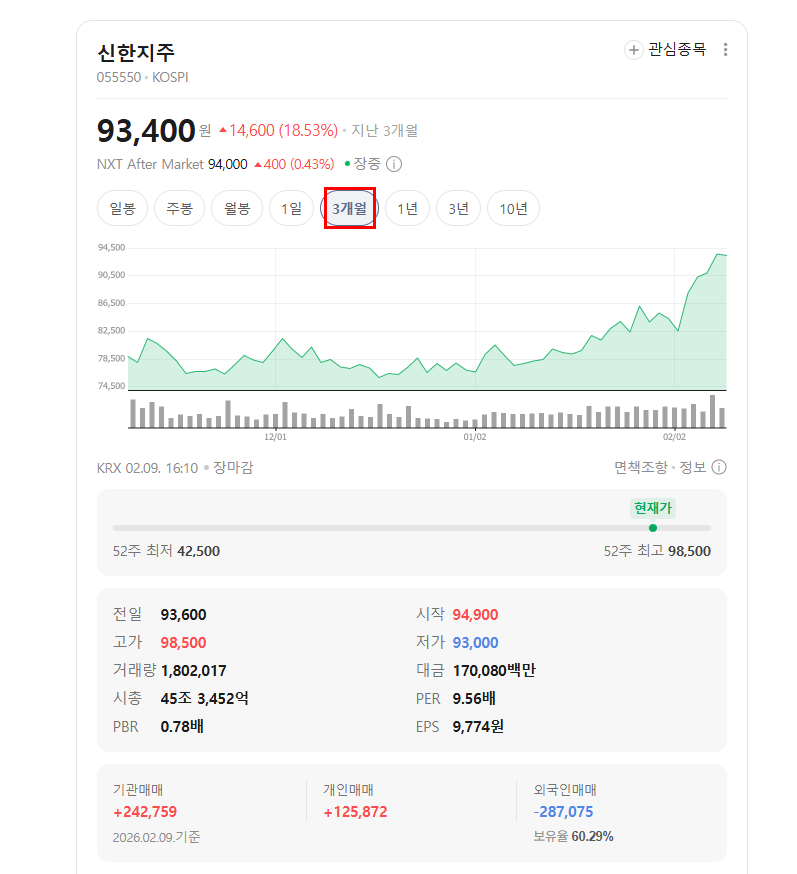Click the 관심종목 label

[677, 50]
